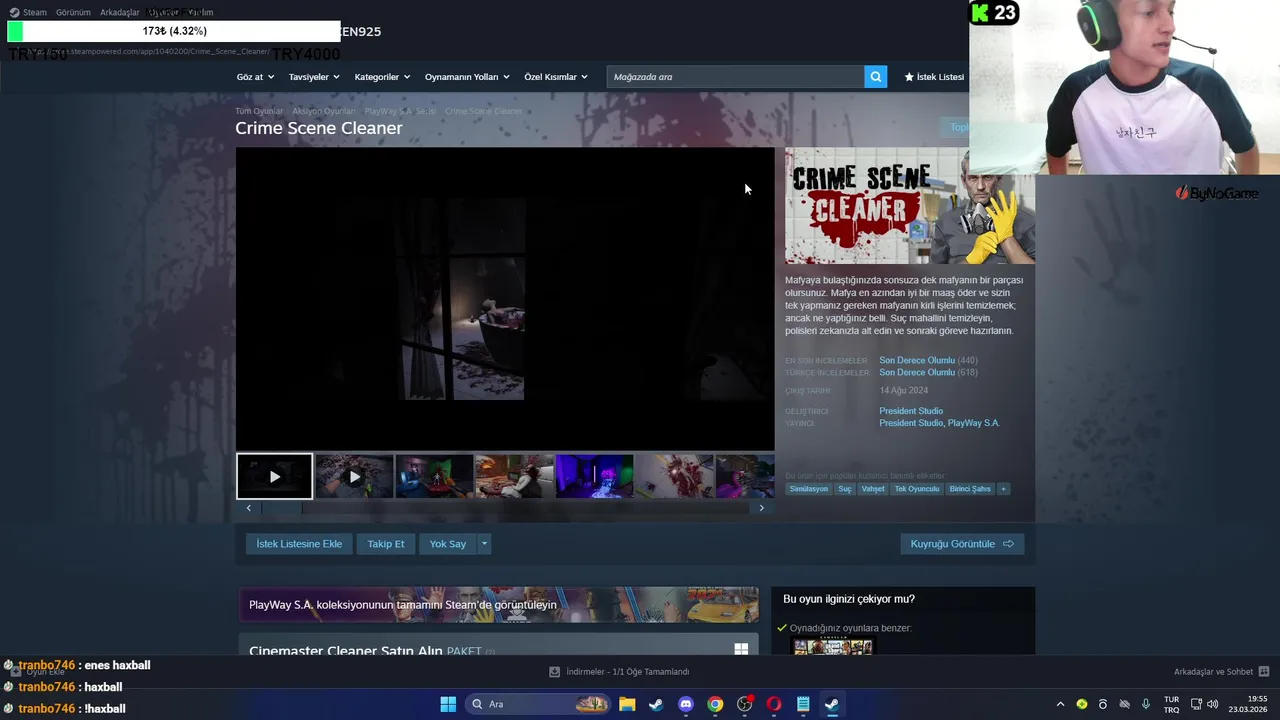
Task: Play the second trailer video thumbnail
Action: [x=354, y=477]
